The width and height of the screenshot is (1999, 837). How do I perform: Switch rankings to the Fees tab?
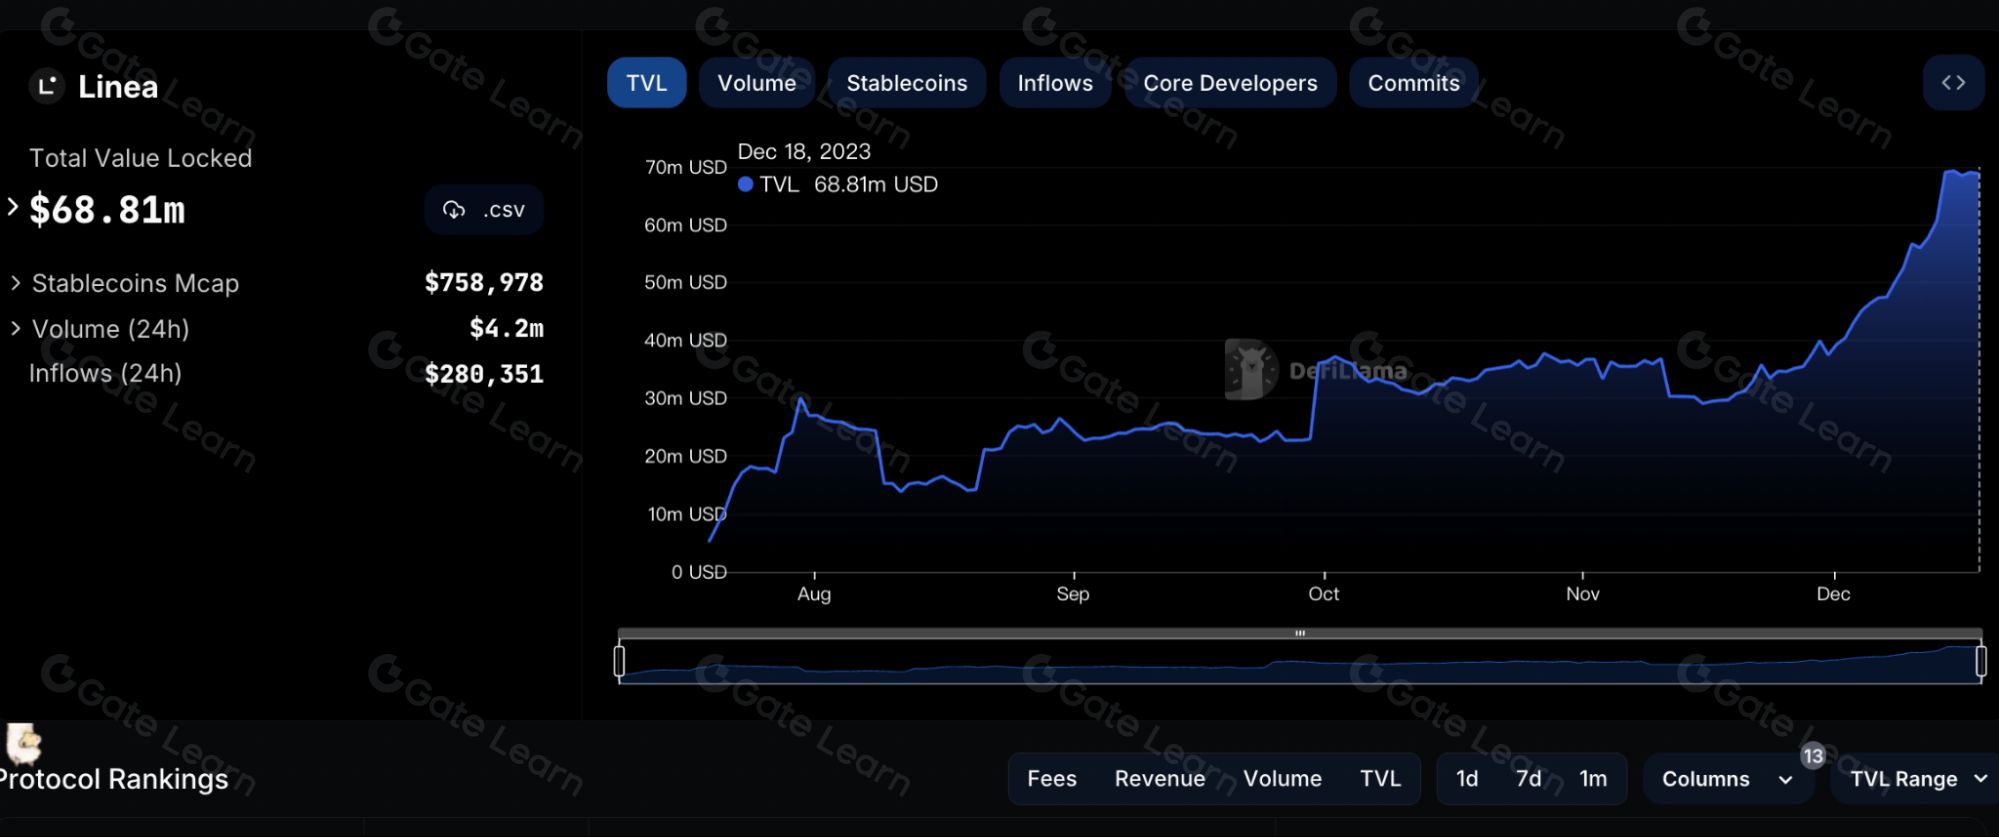(x=1051, y=779)
